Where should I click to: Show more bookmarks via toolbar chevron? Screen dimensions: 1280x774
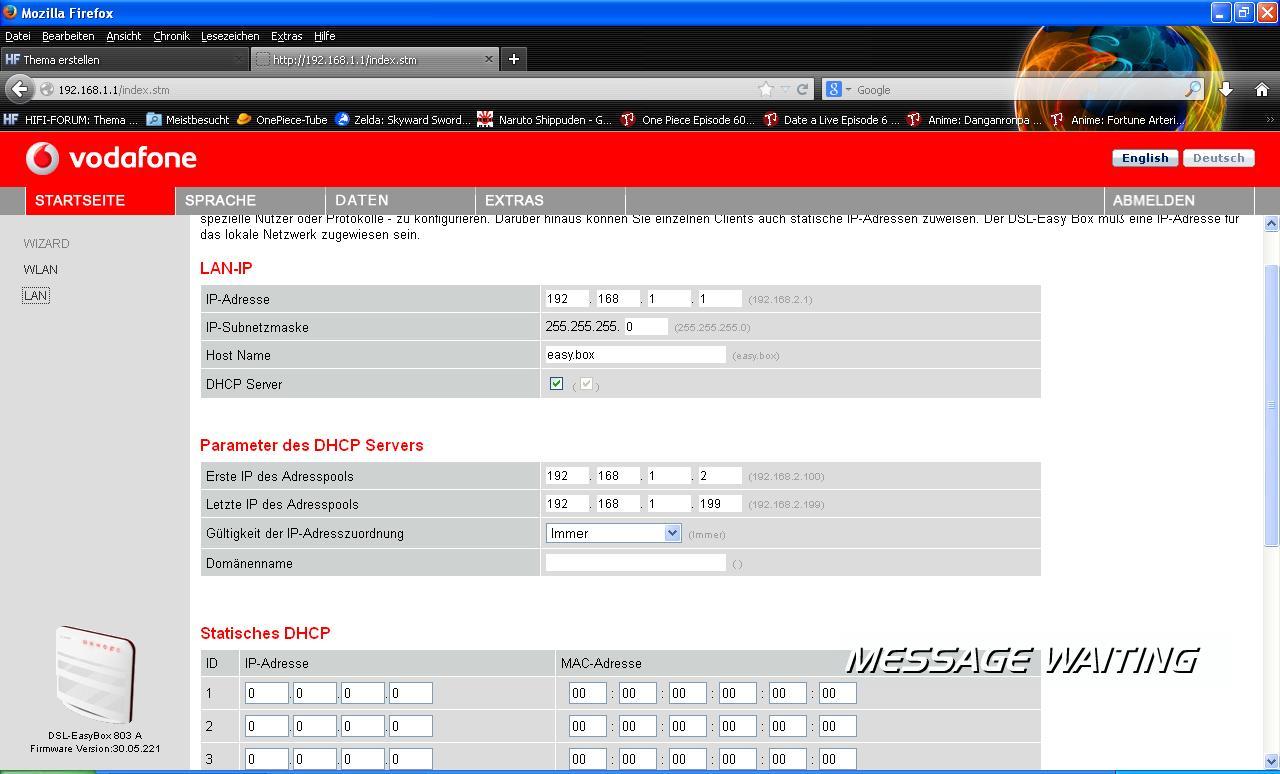point(1270,120)
